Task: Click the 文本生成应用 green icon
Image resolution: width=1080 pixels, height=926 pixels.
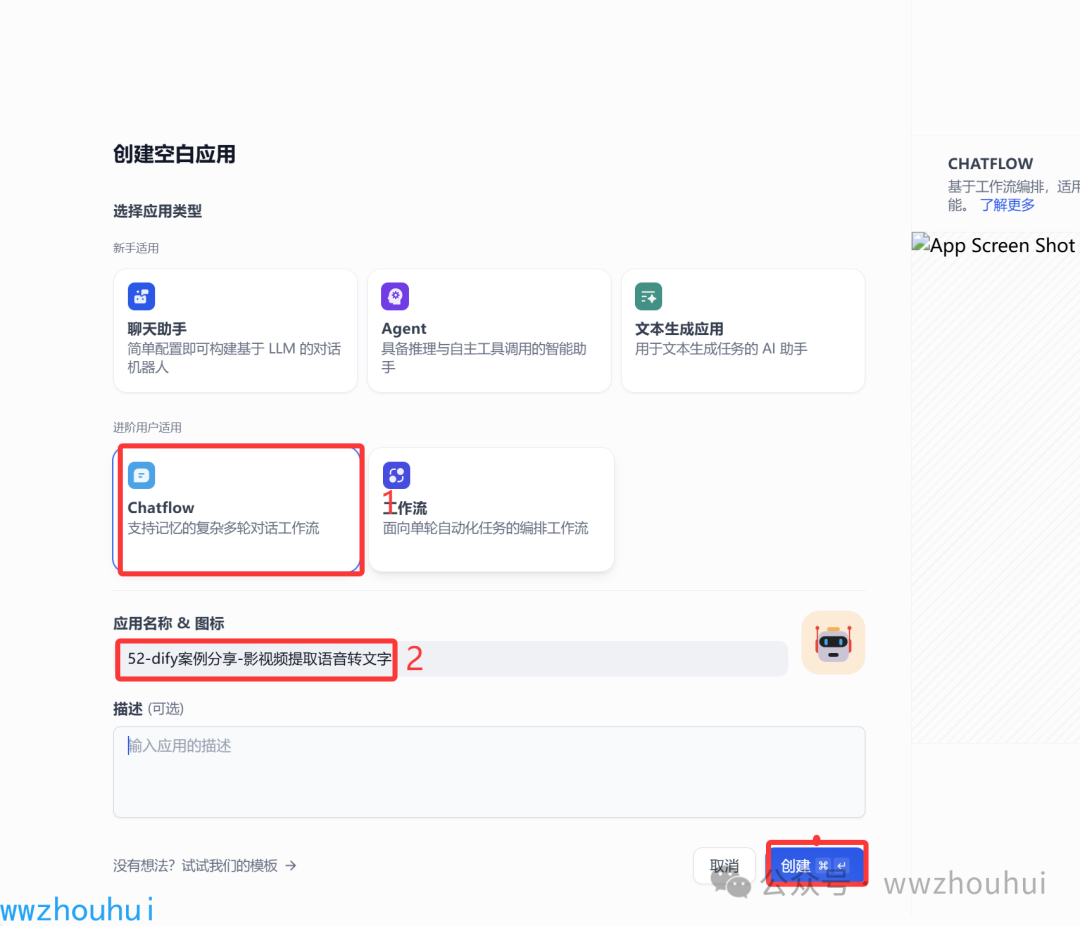Action: tap(648, 296)
